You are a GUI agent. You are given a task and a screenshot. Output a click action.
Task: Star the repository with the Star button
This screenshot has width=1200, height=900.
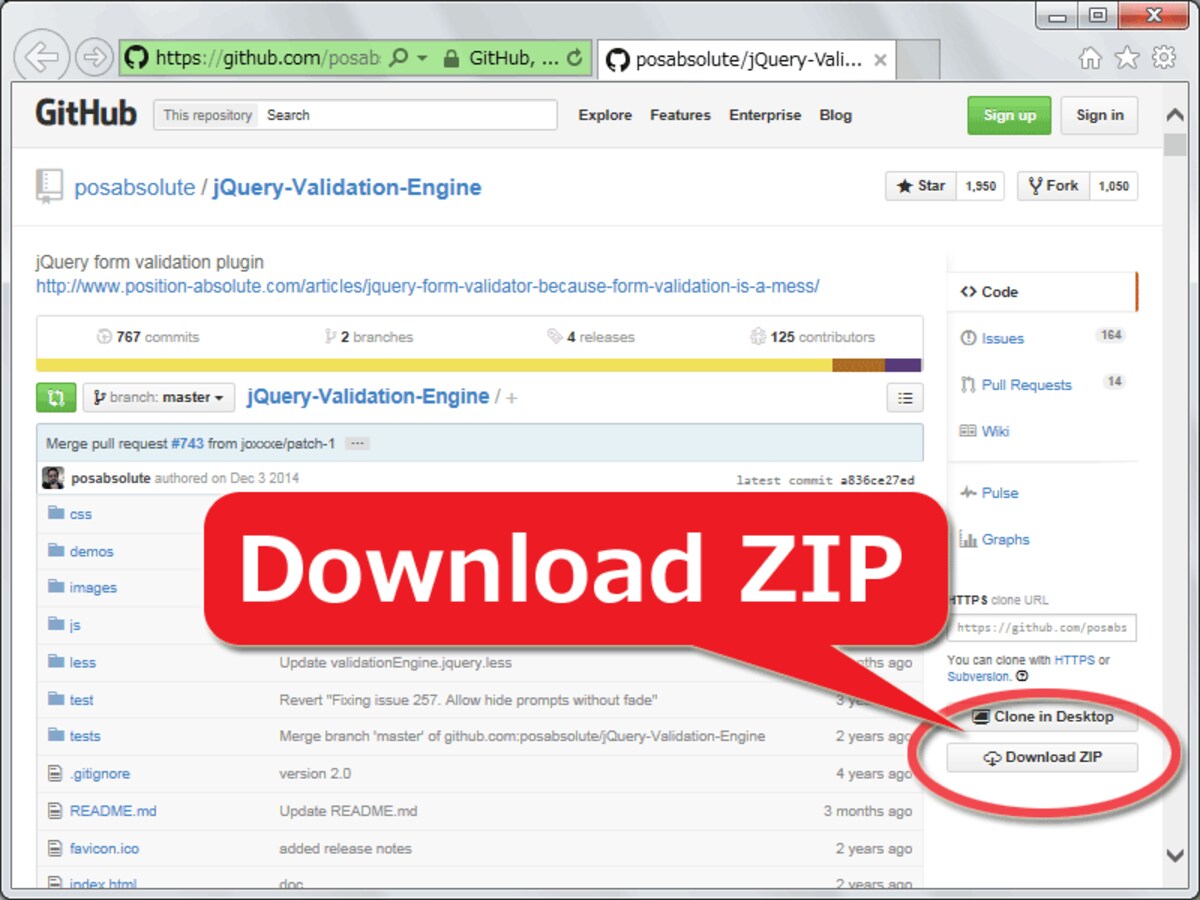pos(921,186)
